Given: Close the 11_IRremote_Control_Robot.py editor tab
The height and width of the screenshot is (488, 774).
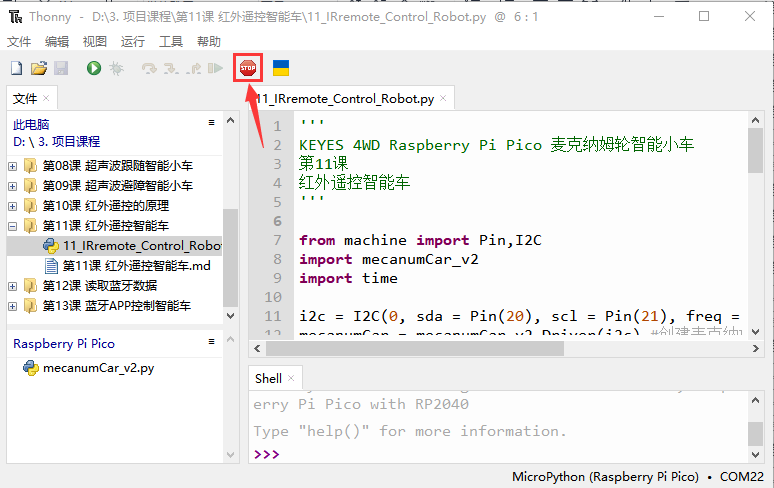Looking at the screenshot, I should pos(443,98).
